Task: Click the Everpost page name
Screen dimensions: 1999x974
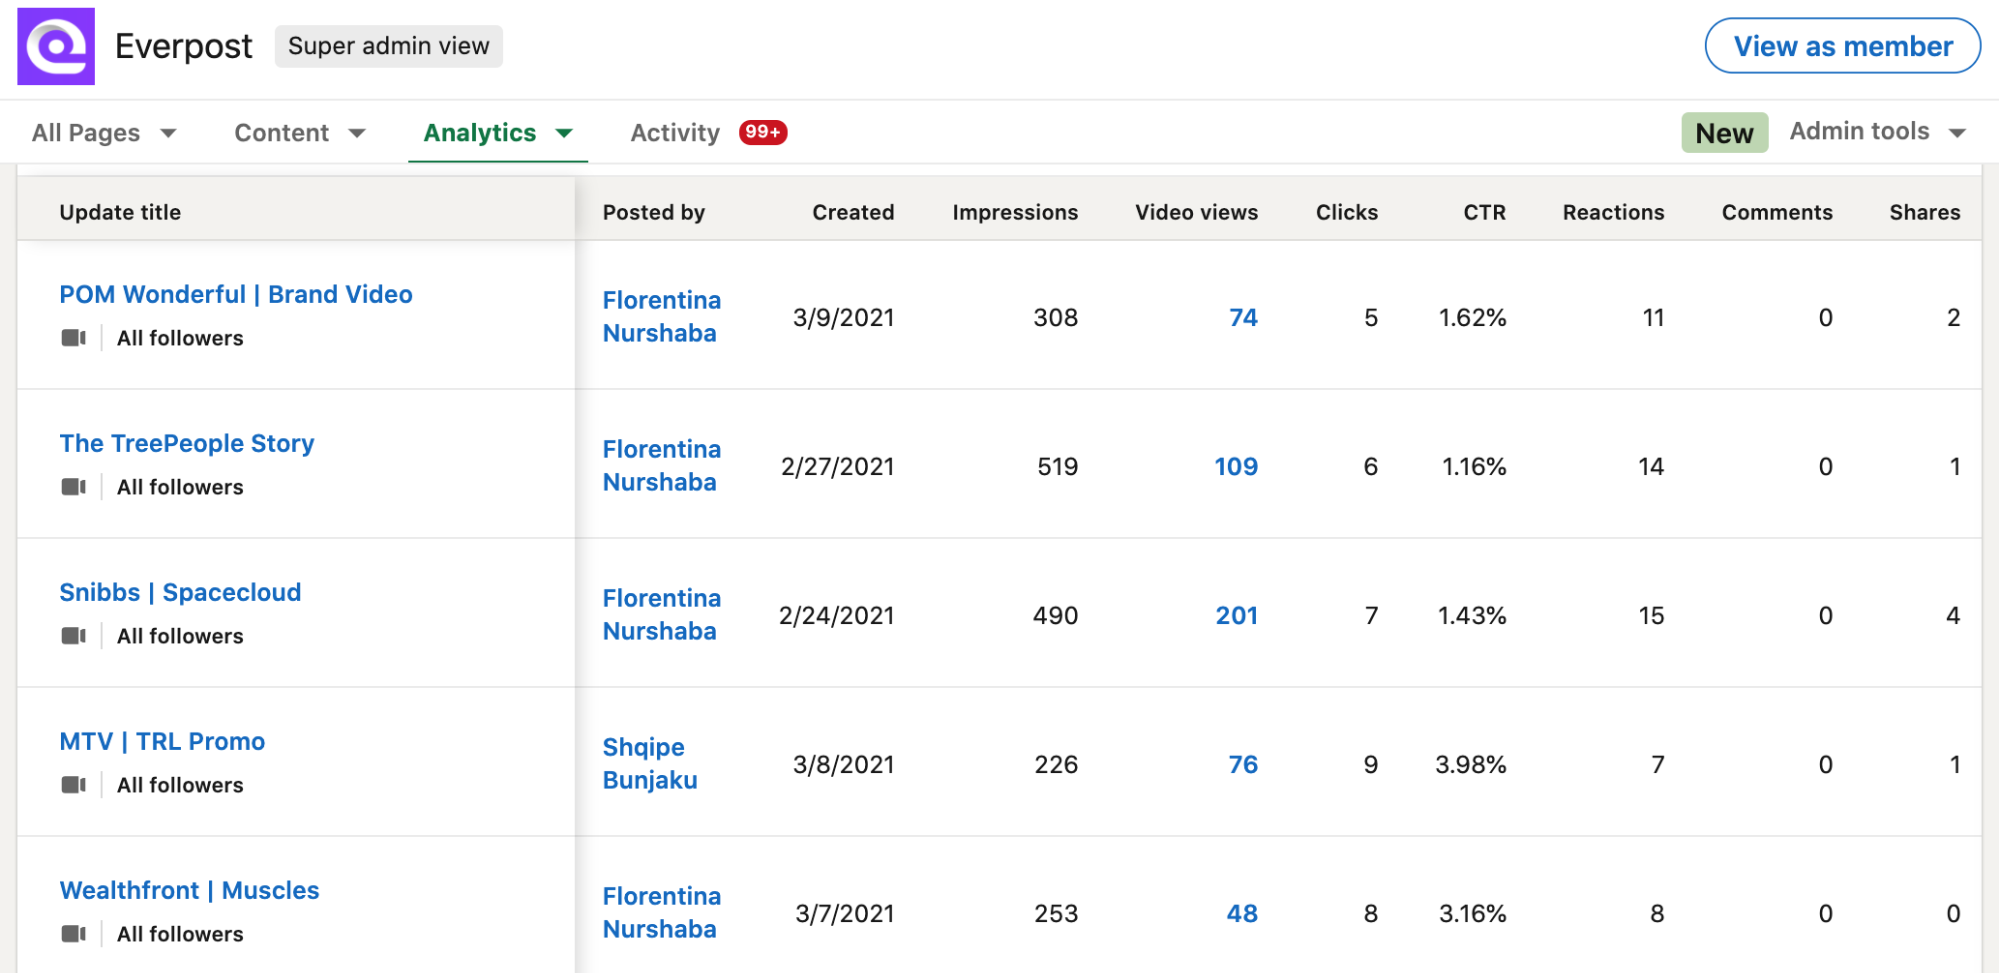Action: [184, 46]
